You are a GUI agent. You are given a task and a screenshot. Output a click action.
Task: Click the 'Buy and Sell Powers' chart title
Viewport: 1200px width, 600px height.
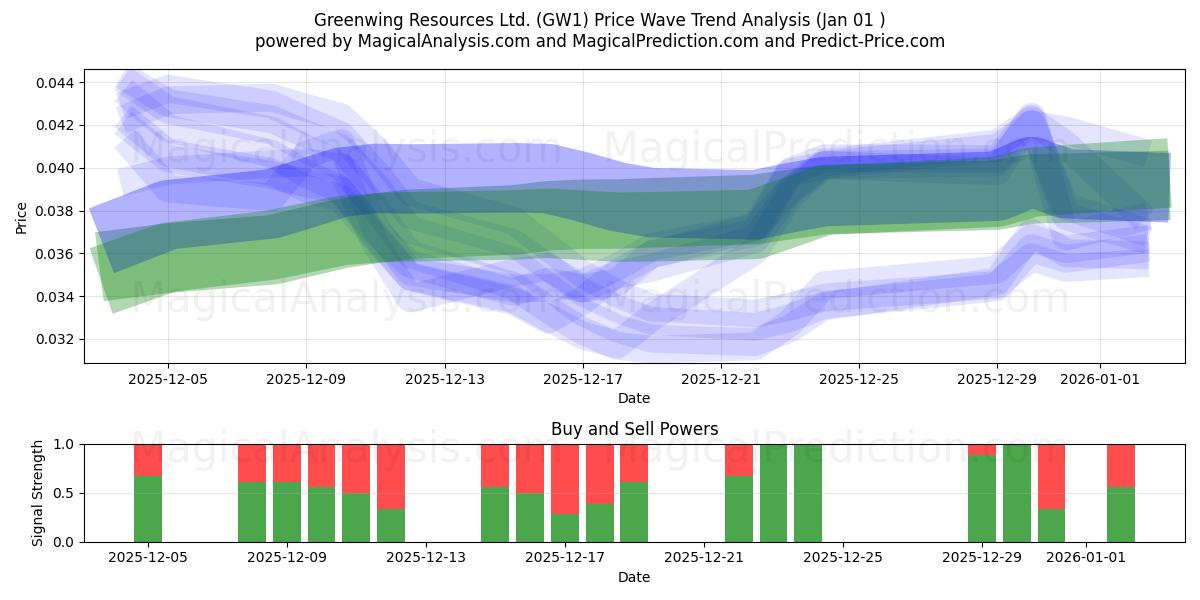634,429
